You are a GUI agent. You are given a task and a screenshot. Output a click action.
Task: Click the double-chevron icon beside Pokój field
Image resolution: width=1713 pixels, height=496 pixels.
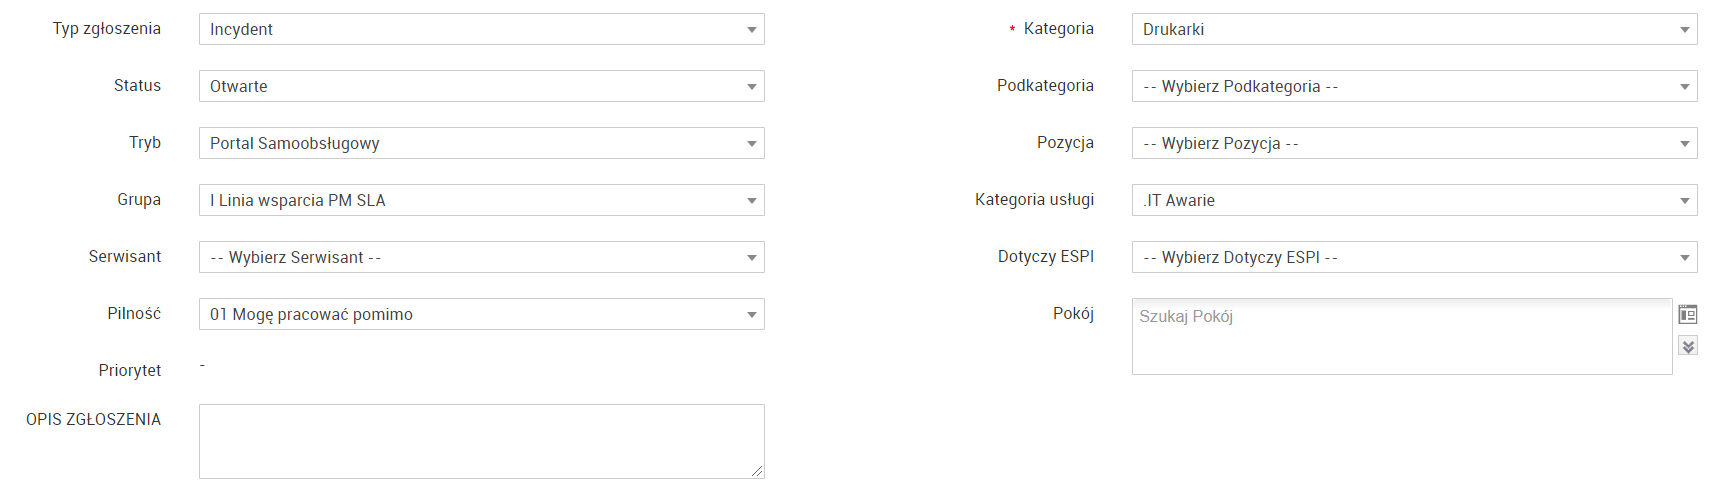(1688, 346)
